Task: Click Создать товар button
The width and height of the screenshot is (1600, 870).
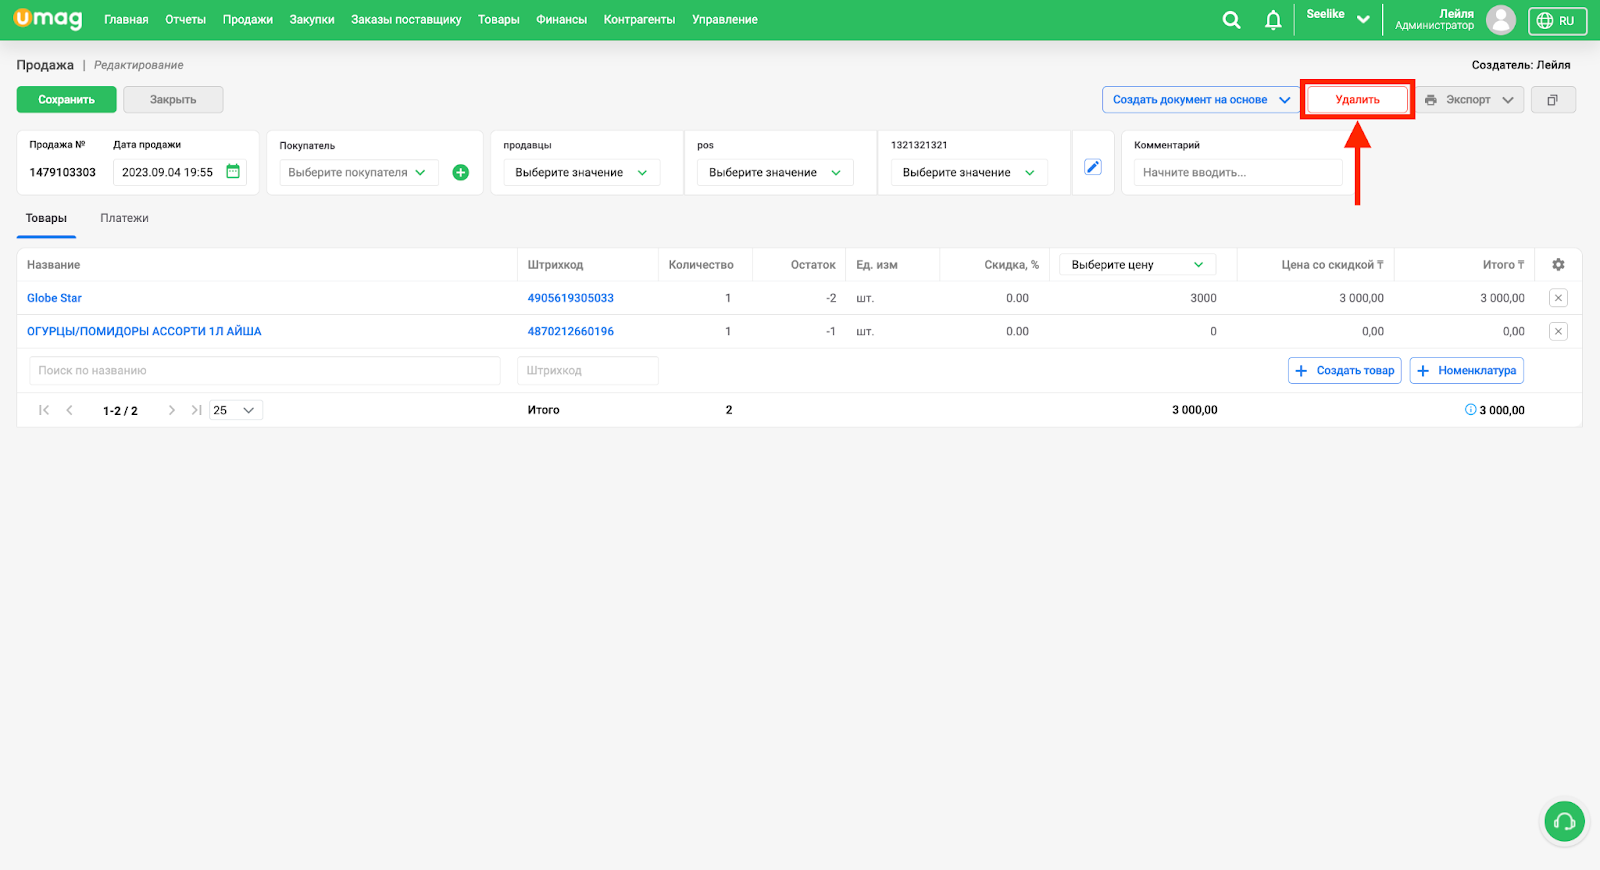Action: pos(1345,371)
